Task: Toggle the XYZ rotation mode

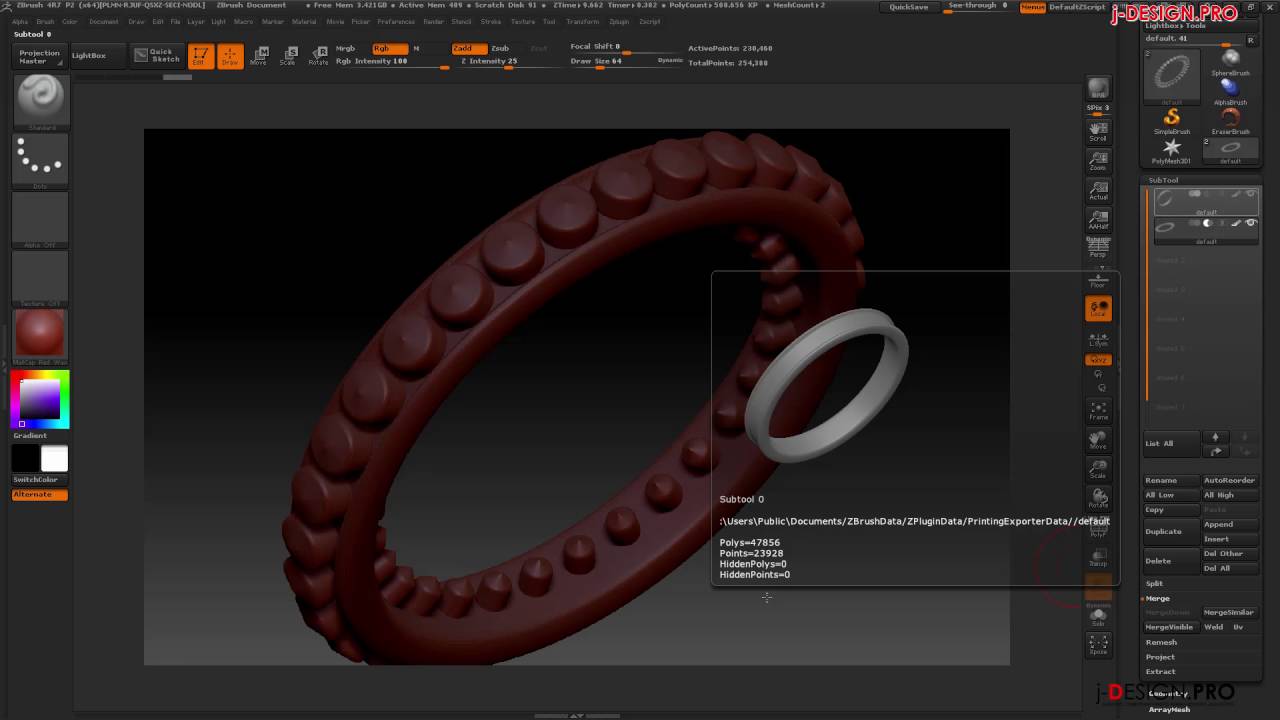Action: click(x=1098, y=359)
